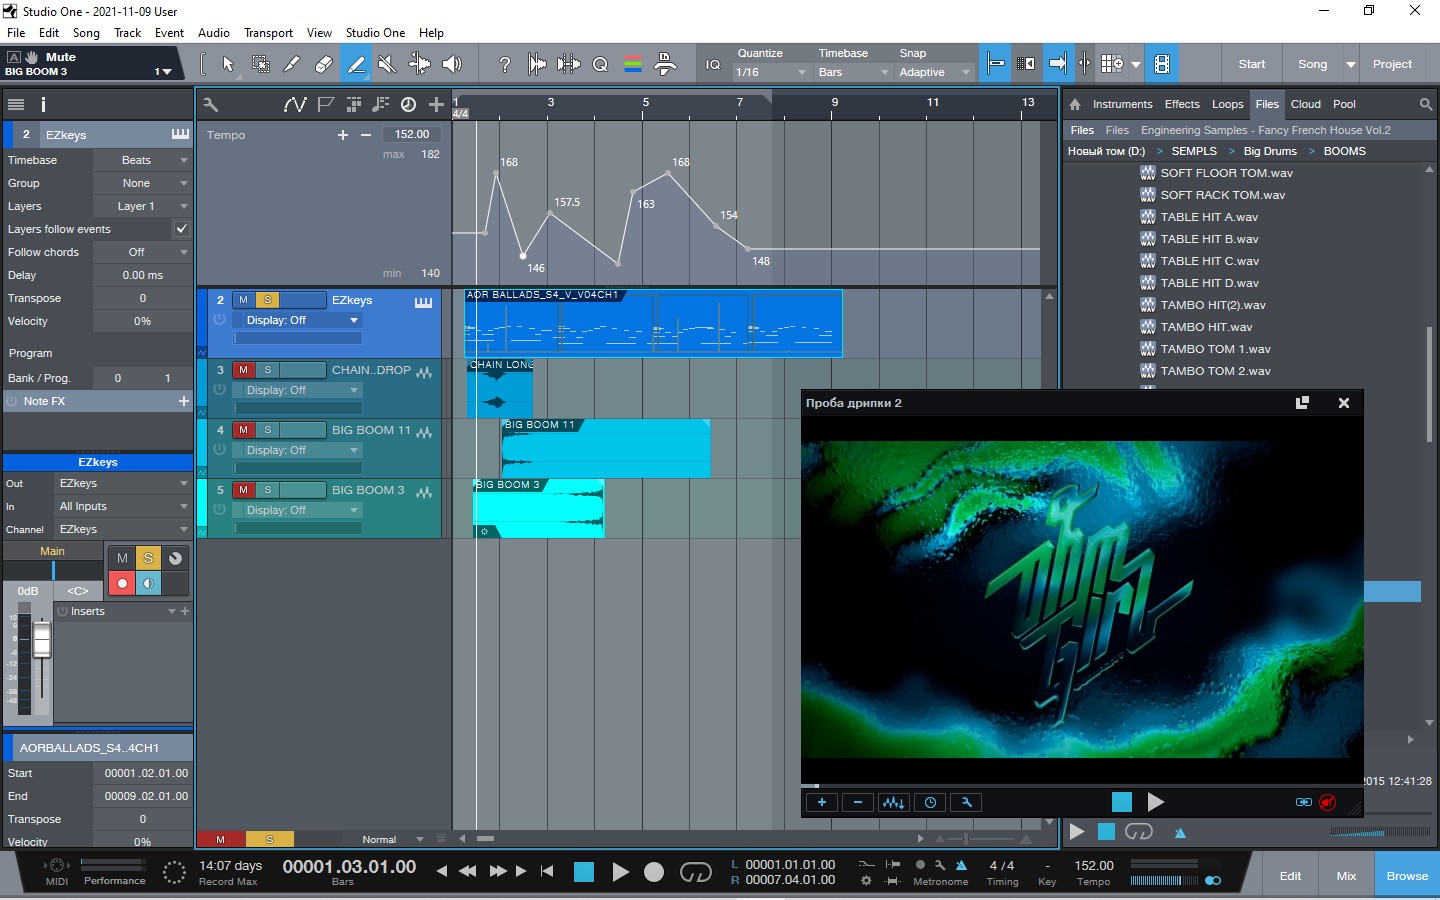Search the browser with magnifier icon
The image size is (1440, 900).
click(x=1426, y=104)
